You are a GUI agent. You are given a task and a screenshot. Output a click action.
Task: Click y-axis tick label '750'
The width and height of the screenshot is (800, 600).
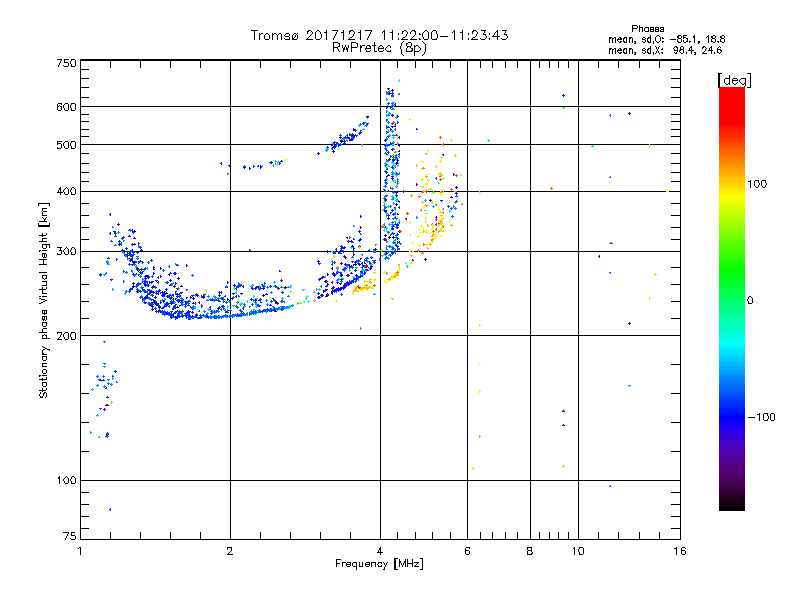(66, 63)
